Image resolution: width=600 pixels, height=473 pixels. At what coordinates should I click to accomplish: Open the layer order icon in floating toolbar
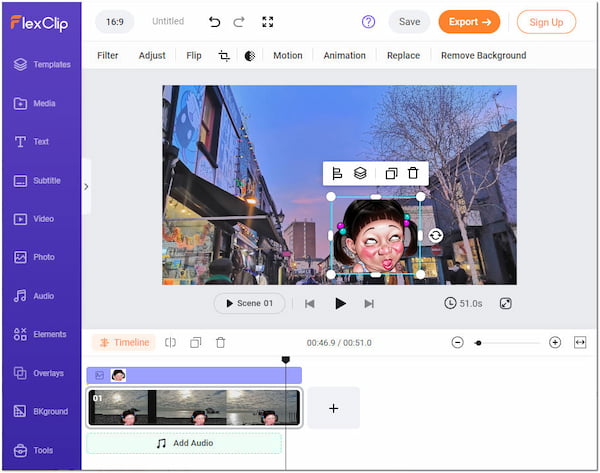tap(360, 173)
